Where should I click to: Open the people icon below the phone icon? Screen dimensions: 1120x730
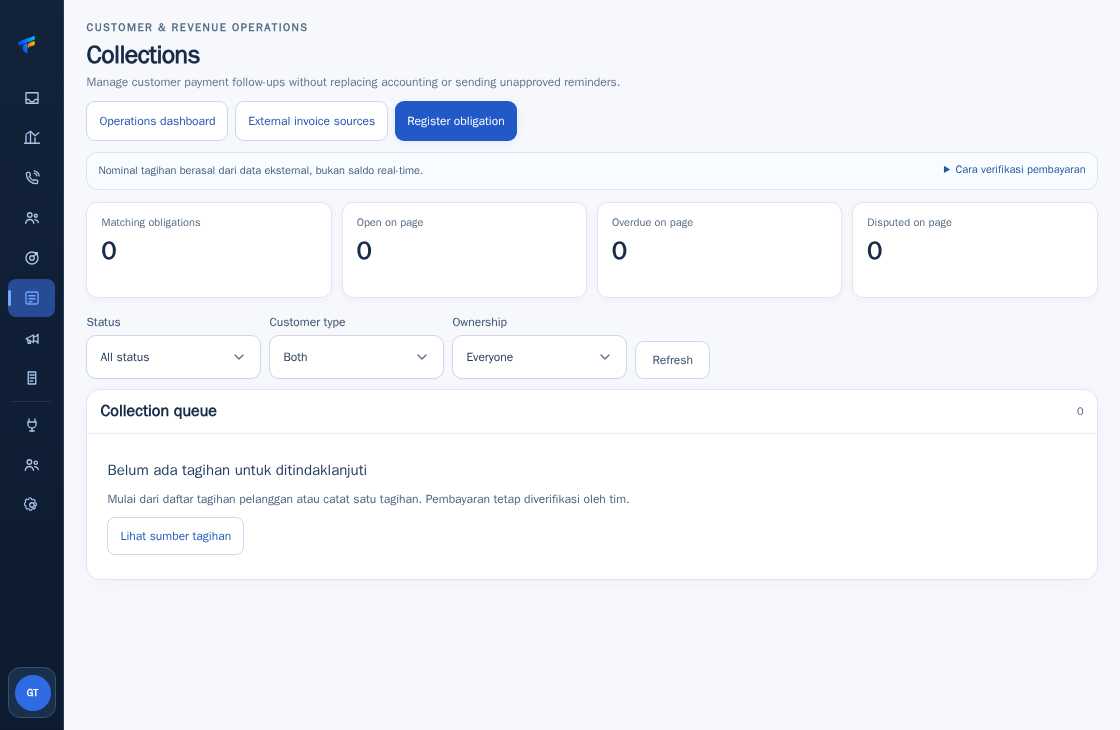31,218
